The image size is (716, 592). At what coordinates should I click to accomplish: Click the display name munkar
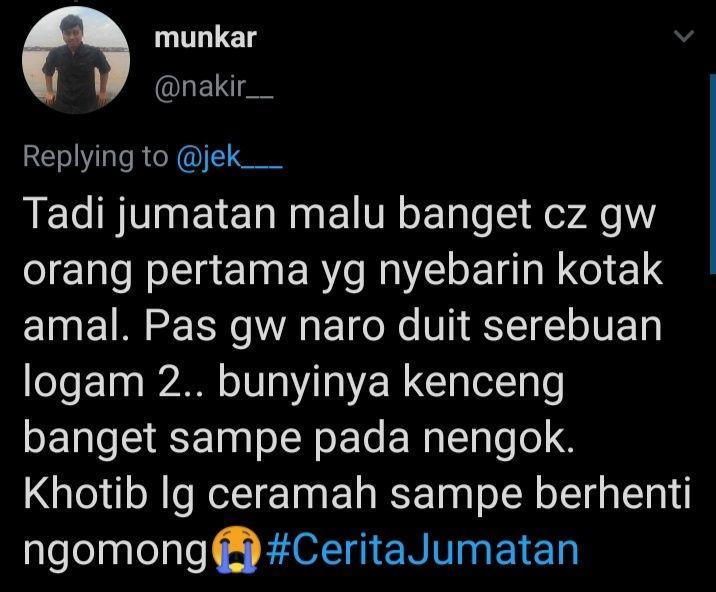click(x=205, y=37)
